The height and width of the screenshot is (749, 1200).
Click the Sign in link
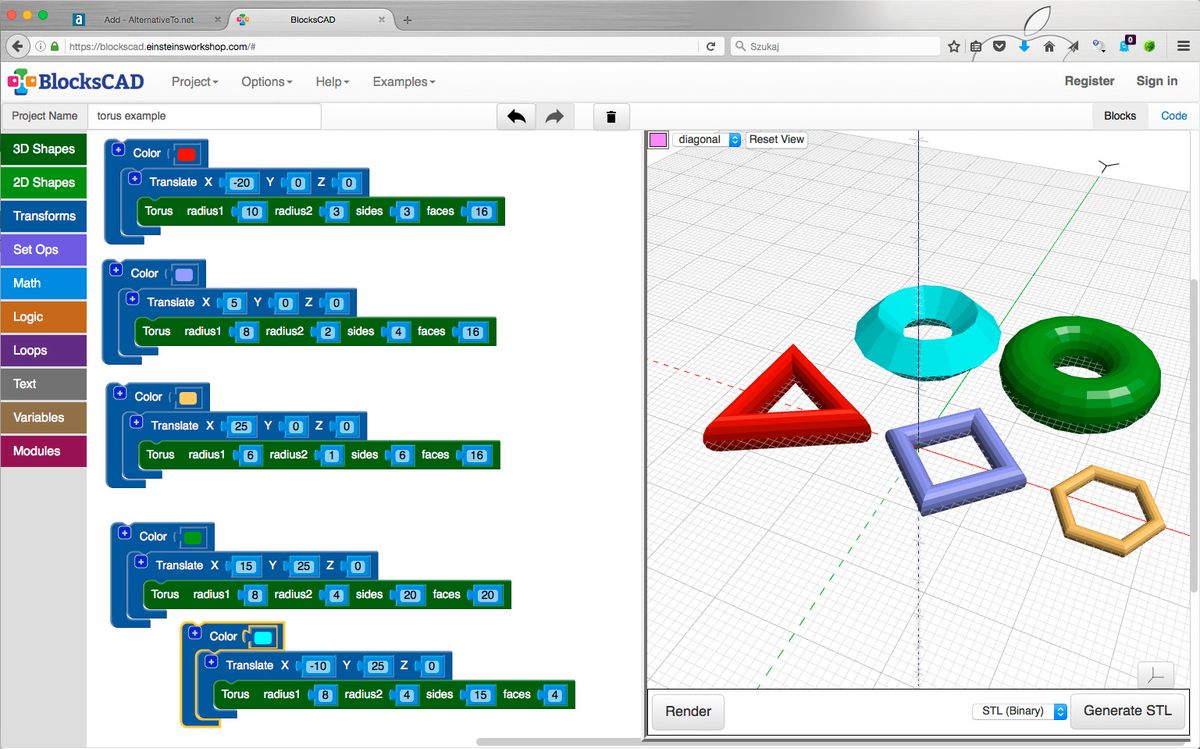pos(1156,81)
